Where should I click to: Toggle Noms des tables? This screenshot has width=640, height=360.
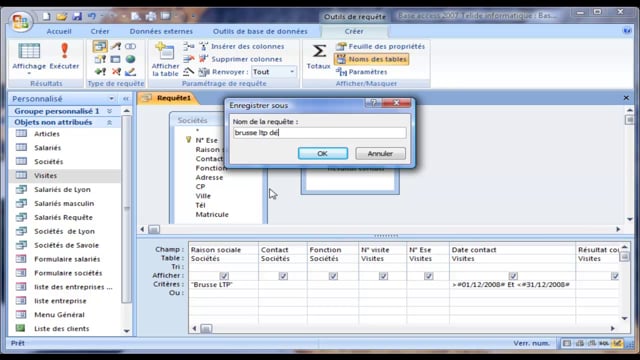coord(371,59)
